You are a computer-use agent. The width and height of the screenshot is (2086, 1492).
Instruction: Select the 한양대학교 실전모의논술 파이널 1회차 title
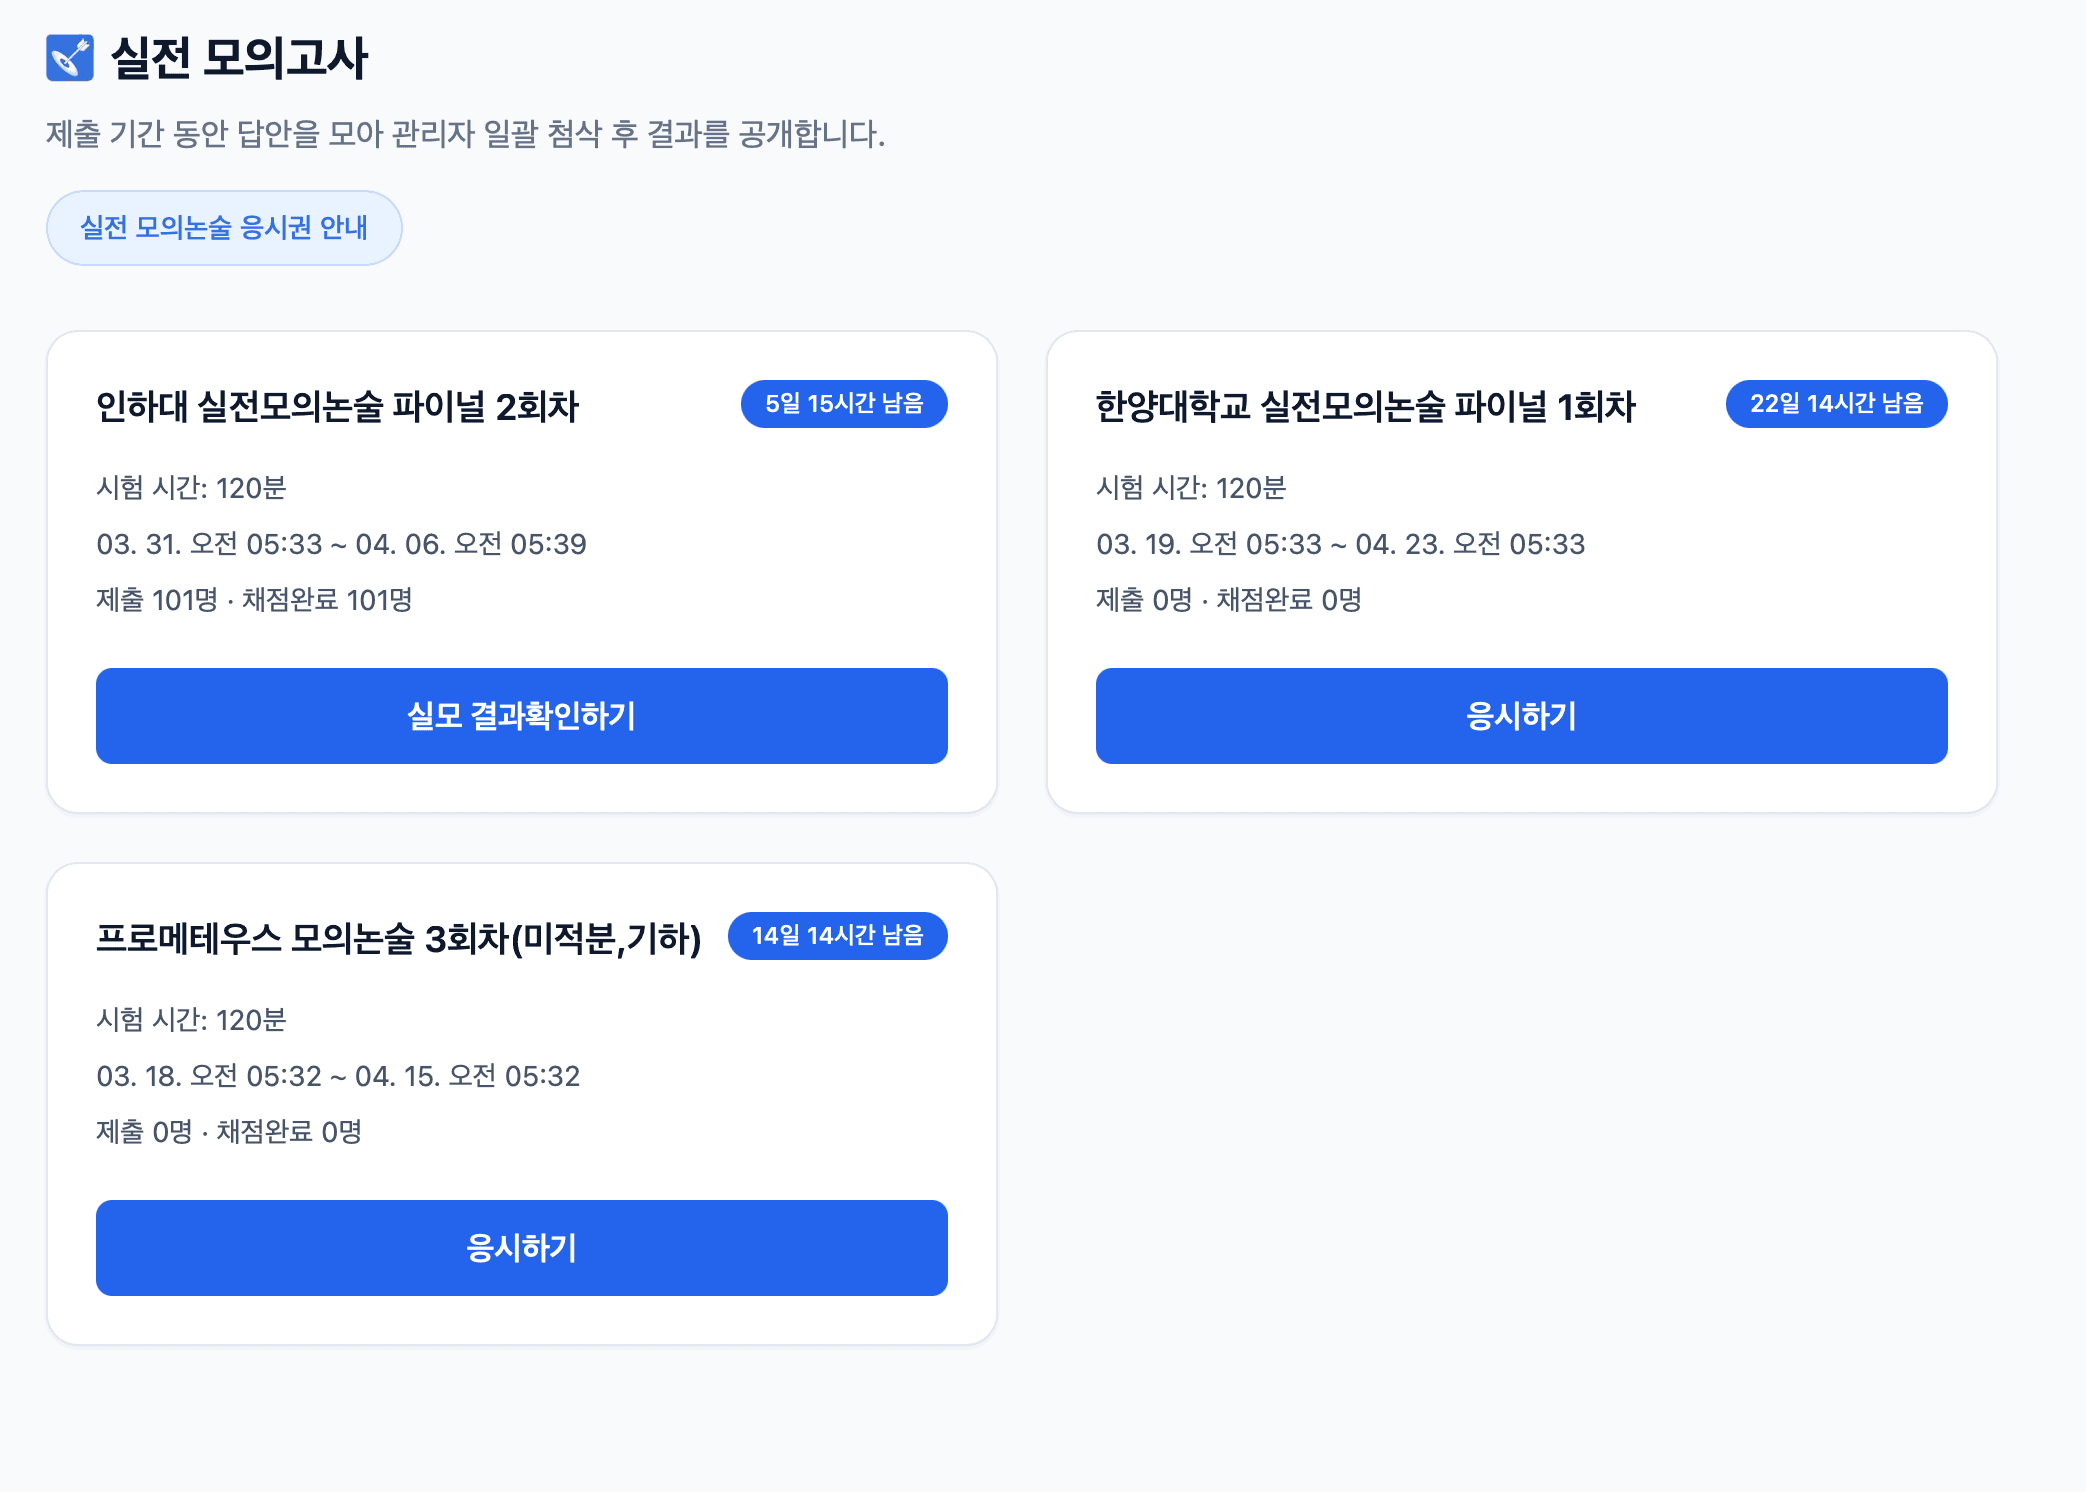pyautogui.click(x=1363, y=406)
